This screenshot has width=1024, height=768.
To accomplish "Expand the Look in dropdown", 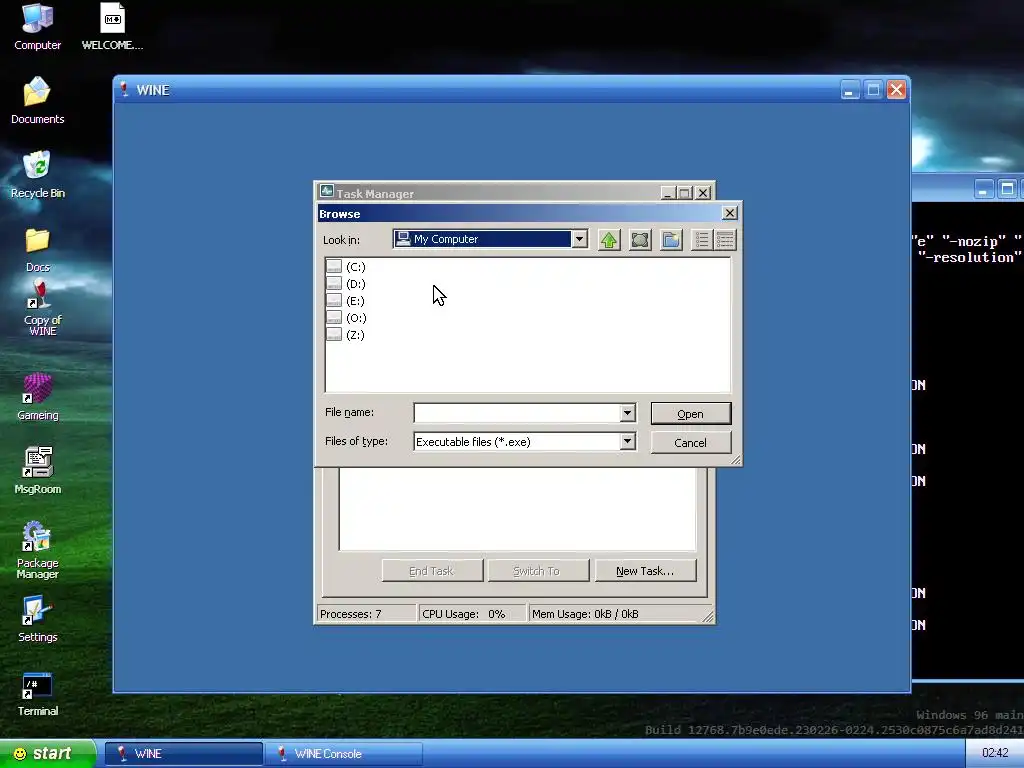I will click(x=579, y=239).
